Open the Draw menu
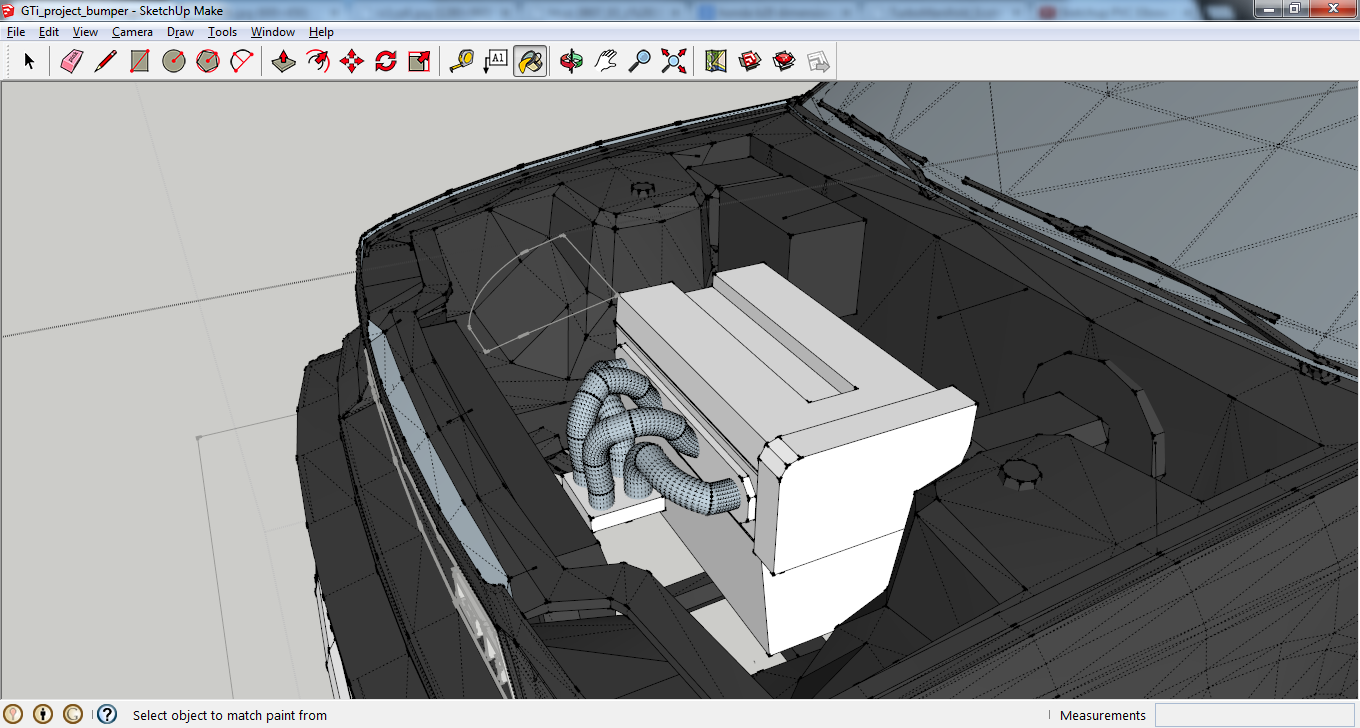The image size is (1360, 728). [x=180, y=32]
